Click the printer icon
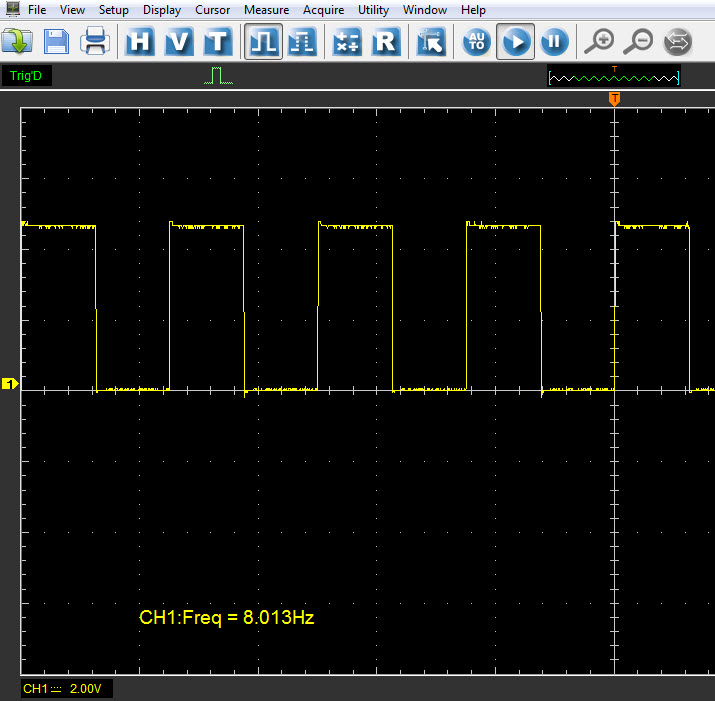The width and height of the screenshot is (715, 701). pos(95,42)
